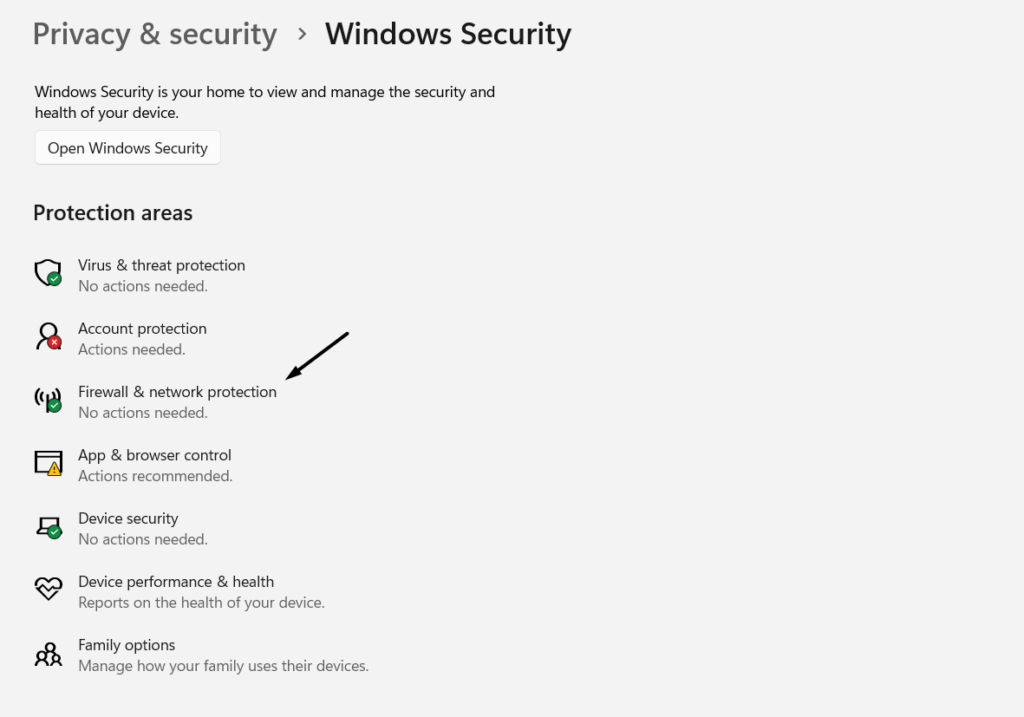Select Device security label
Image resolution: width=1024 pixels, height=717 pixels.
pyautogui.click(x=128, y=518)
